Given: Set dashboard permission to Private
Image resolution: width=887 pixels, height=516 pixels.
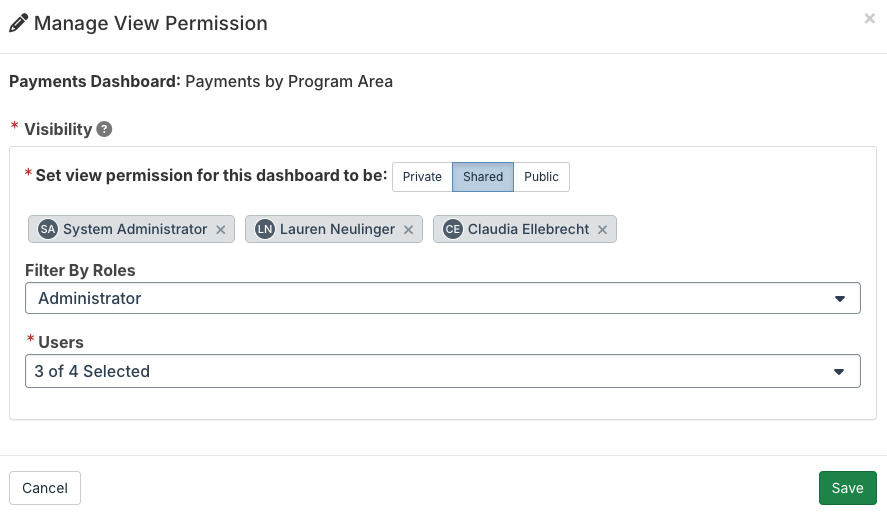Looking at the screenshot, I should (422, 177).
